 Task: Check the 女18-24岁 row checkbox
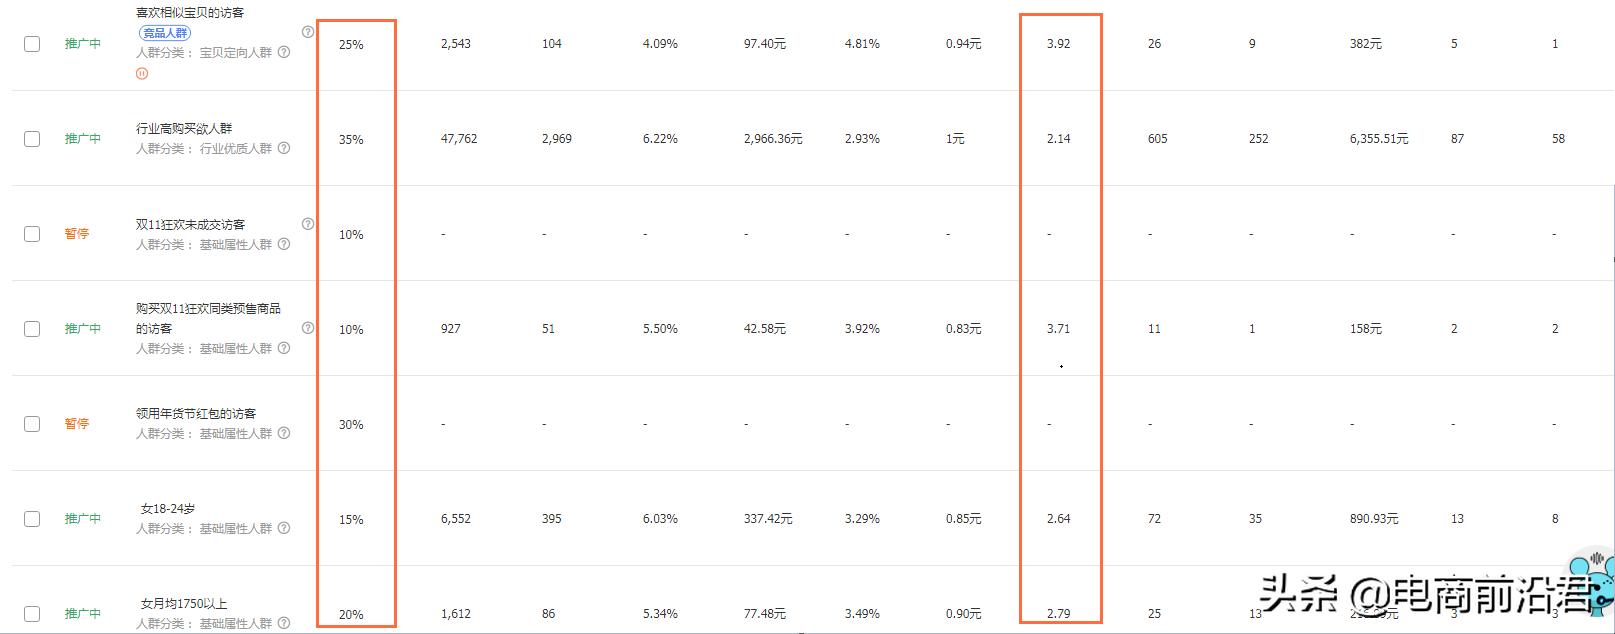[32, 519]
